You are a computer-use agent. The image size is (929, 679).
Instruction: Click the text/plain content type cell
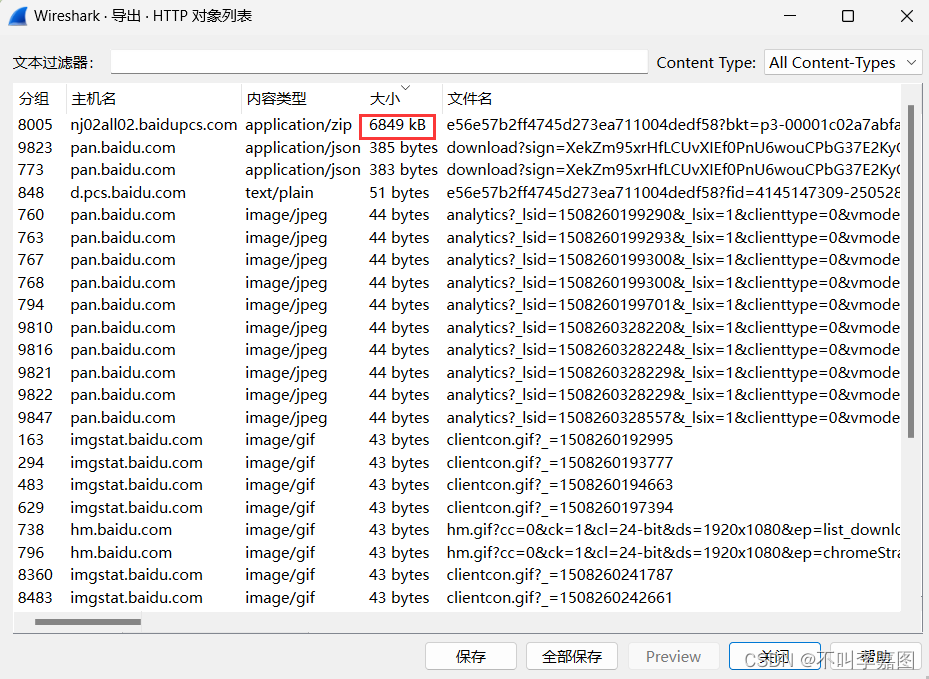tap(279, 193)
